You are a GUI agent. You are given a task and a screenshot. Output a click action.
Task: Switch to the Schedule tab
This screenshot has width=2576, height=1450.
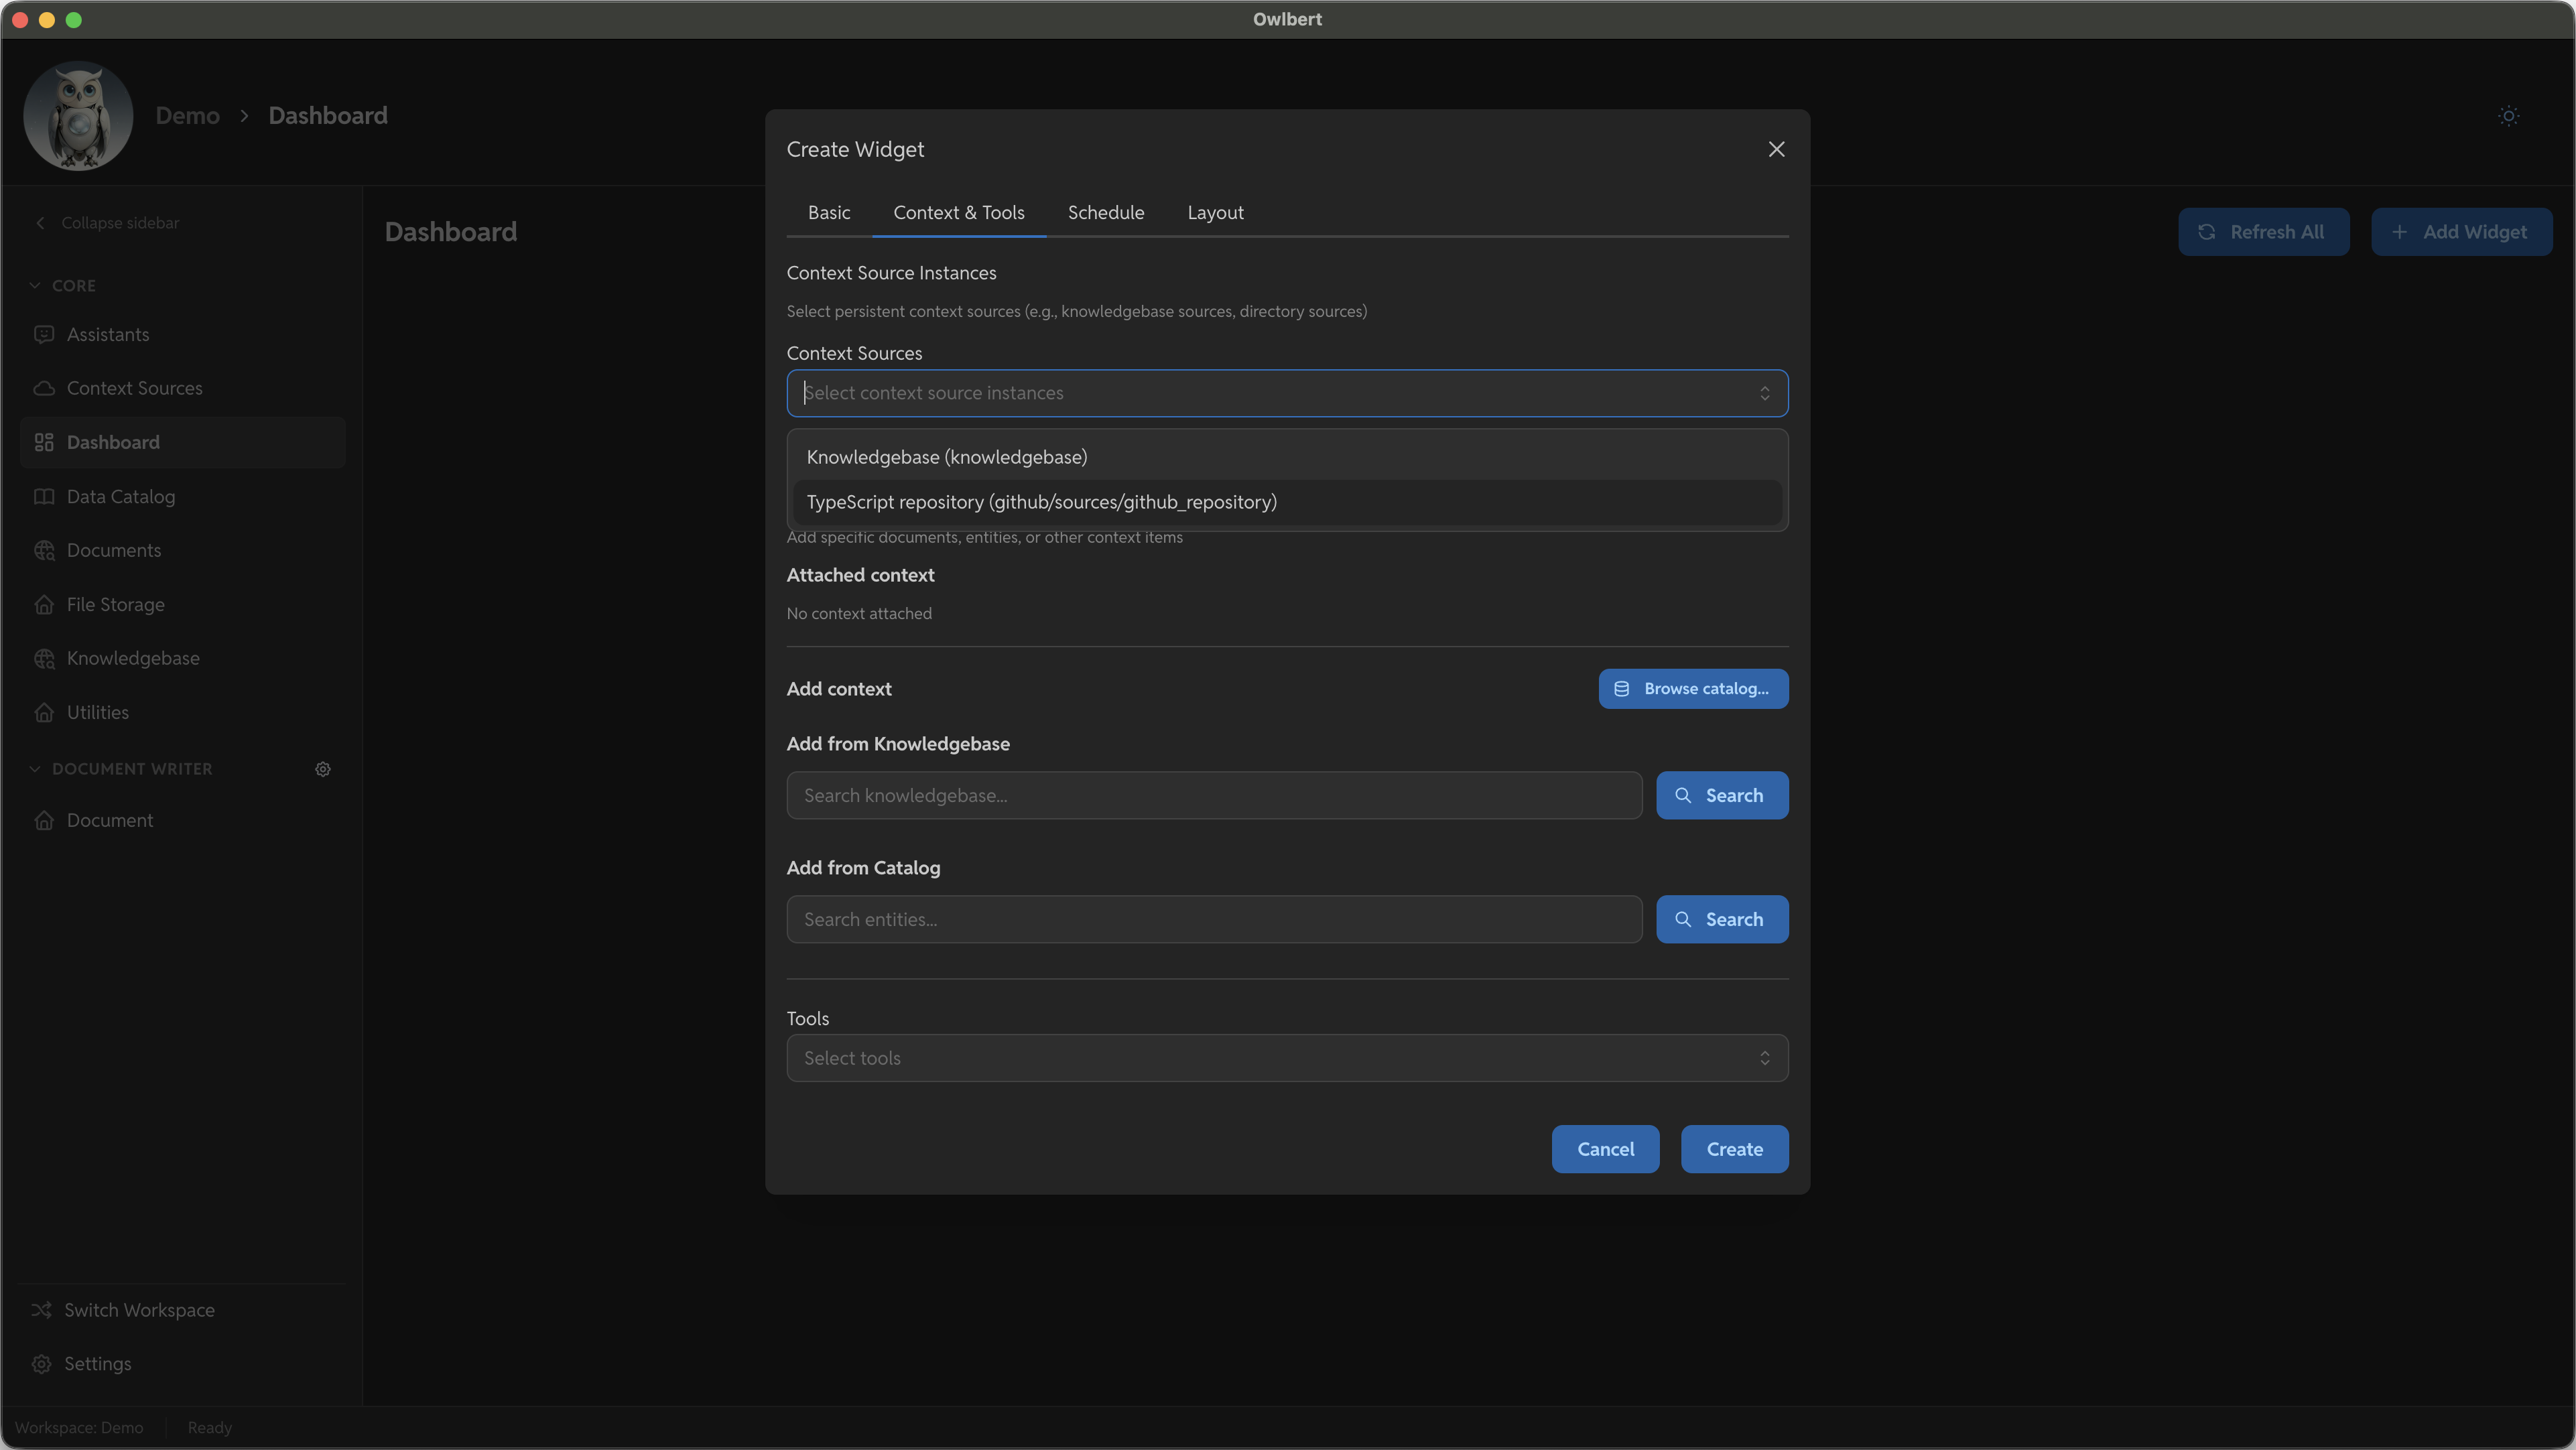coord(1105,213)
